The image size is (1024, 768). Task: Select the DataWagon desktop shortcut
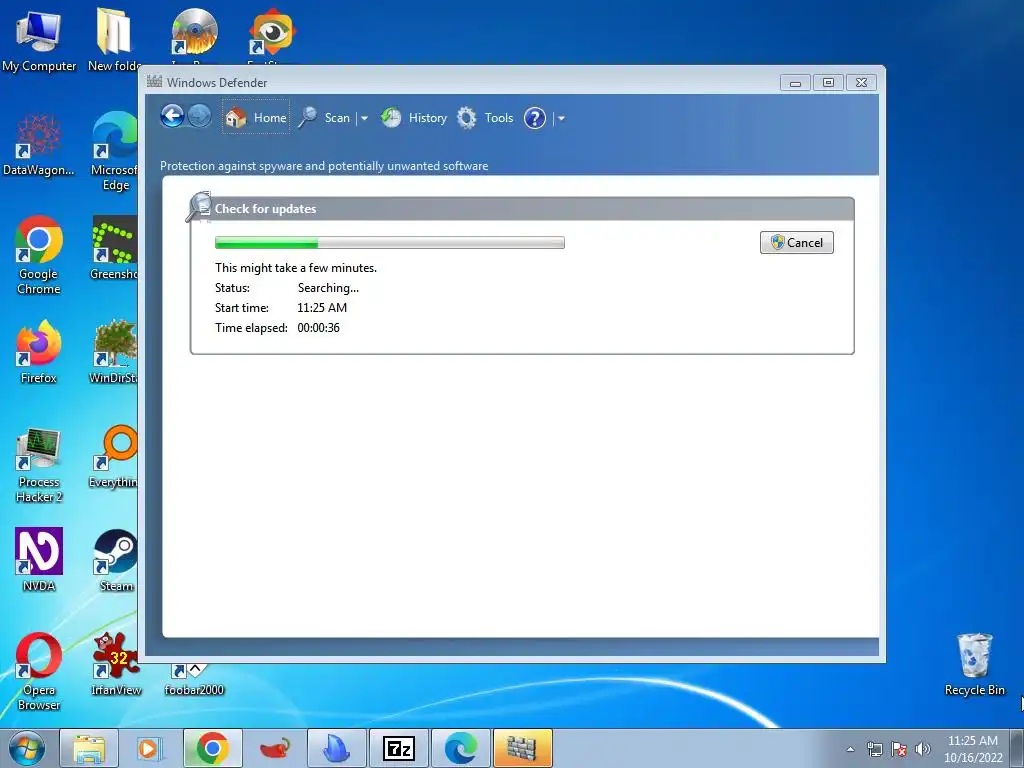click(x=39, y=145)
